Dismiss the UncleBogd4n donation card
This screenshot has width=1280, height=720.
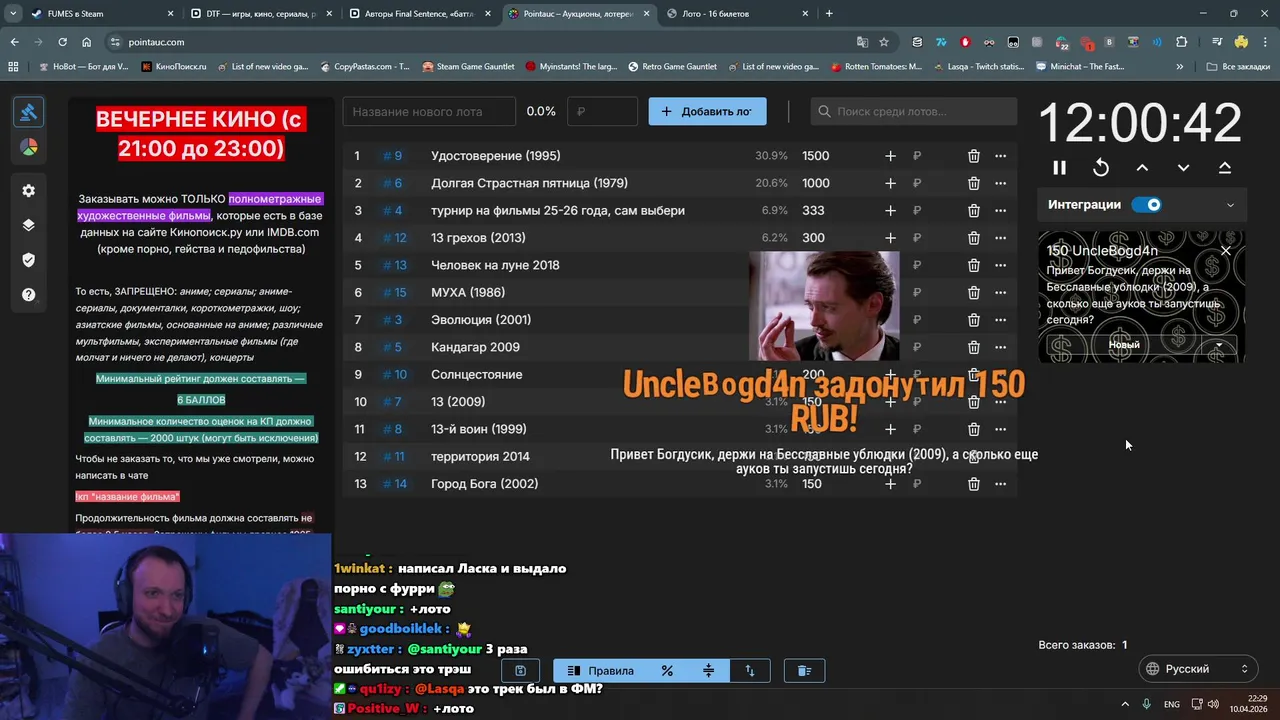pos(1226,250)
